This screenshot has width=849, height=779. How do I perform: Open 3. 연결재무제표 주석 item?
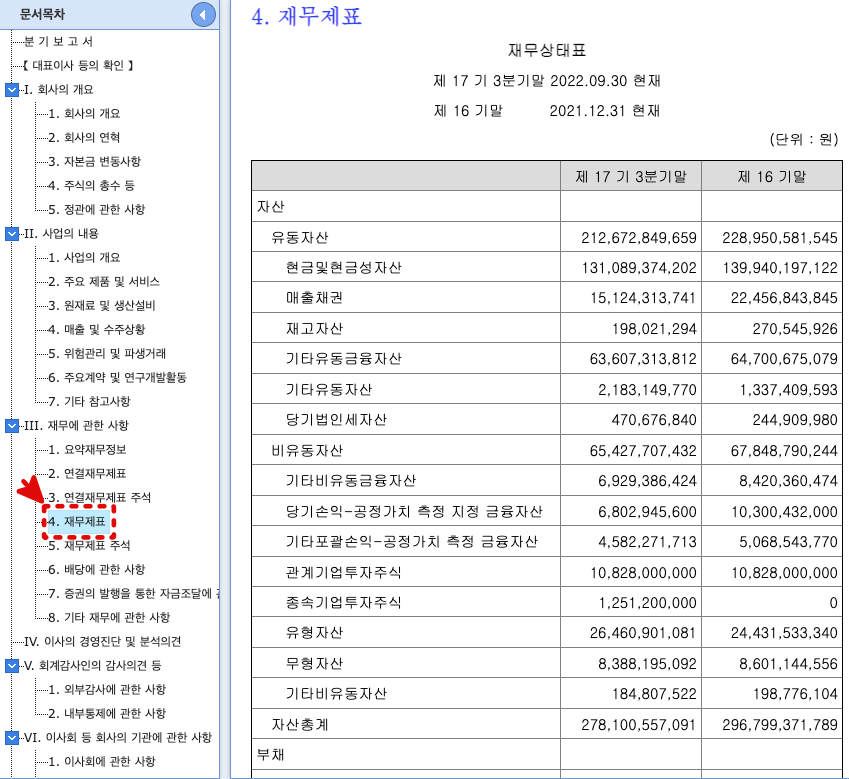(x=99, y=497)
